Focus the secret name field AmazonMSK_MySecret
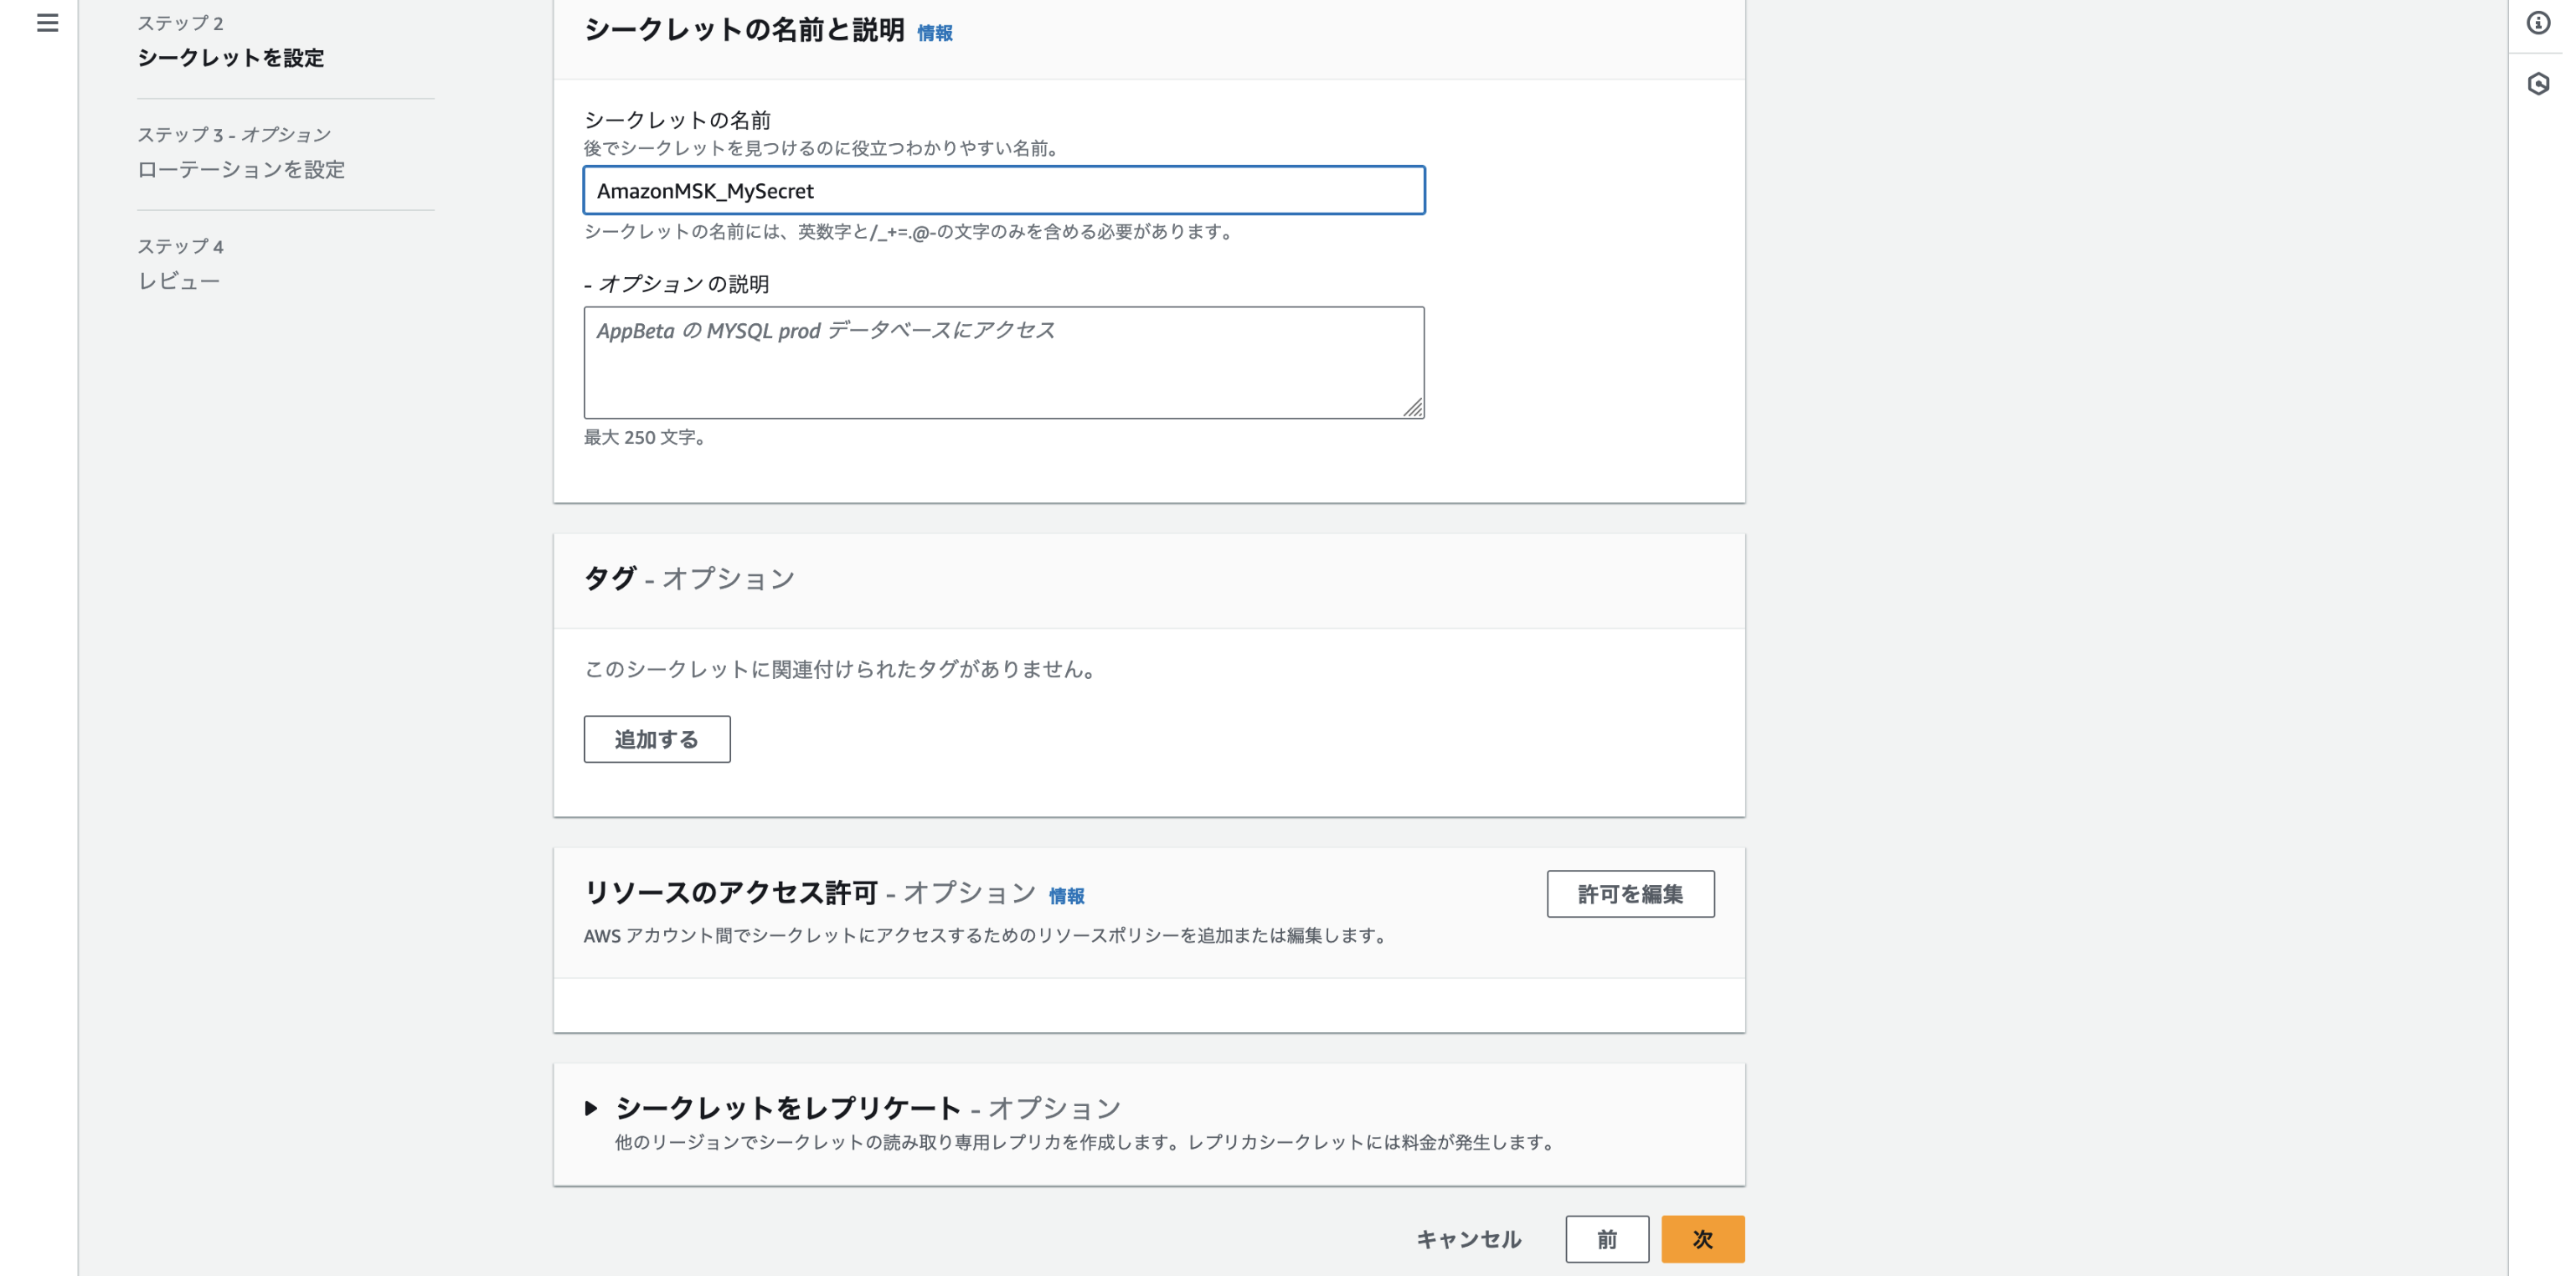 pyautogui.click(x=1003, y=191)
